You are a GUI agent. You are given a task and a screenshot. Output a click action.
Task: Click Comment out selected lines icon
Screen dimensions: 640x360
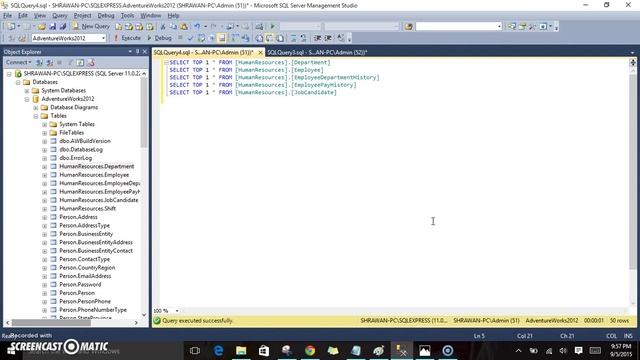click(293, 38)
